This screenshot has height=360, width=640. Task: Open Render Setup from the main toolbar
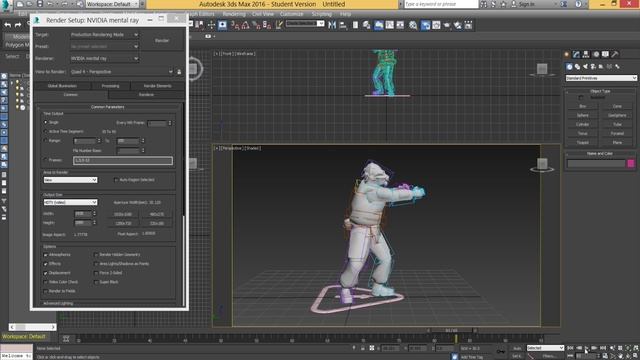(426, 25)
